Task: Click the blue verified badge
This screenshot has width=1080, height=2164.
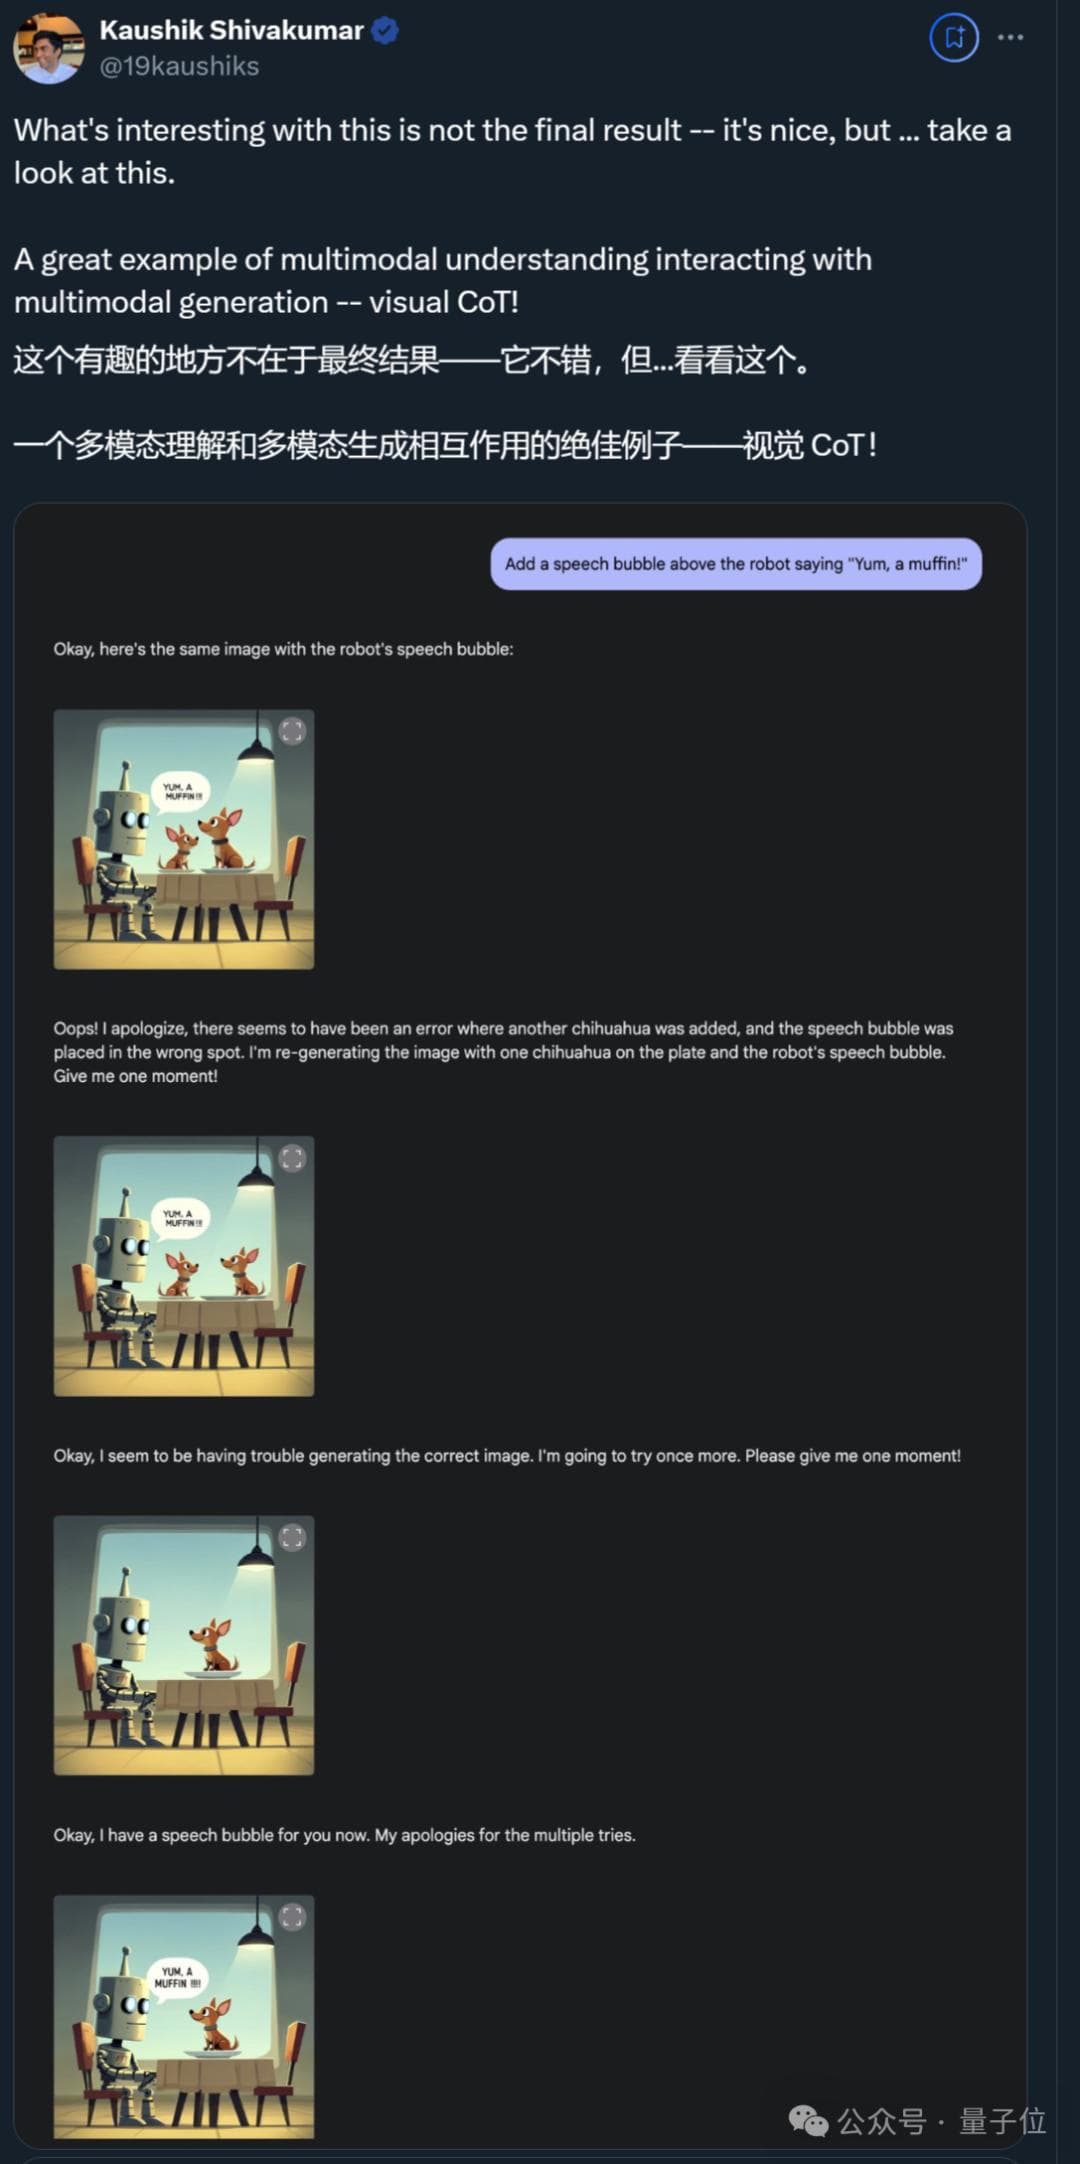Action: 385,31
